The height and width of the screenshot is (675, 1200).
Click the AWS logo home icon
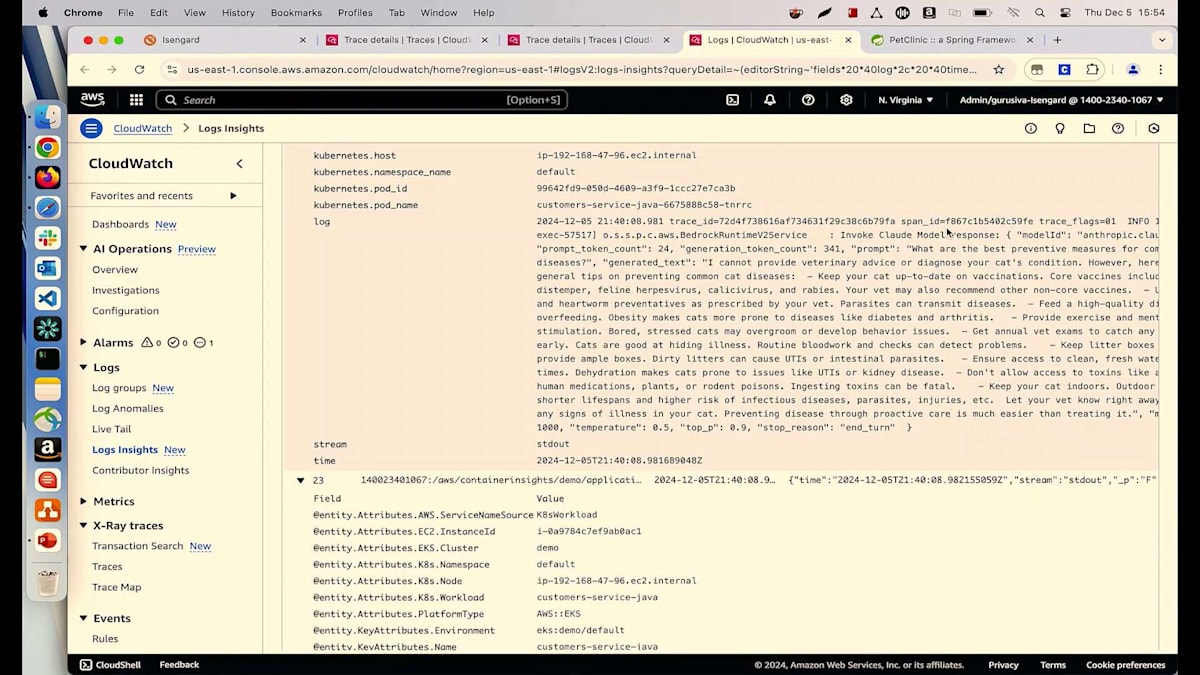93,100
